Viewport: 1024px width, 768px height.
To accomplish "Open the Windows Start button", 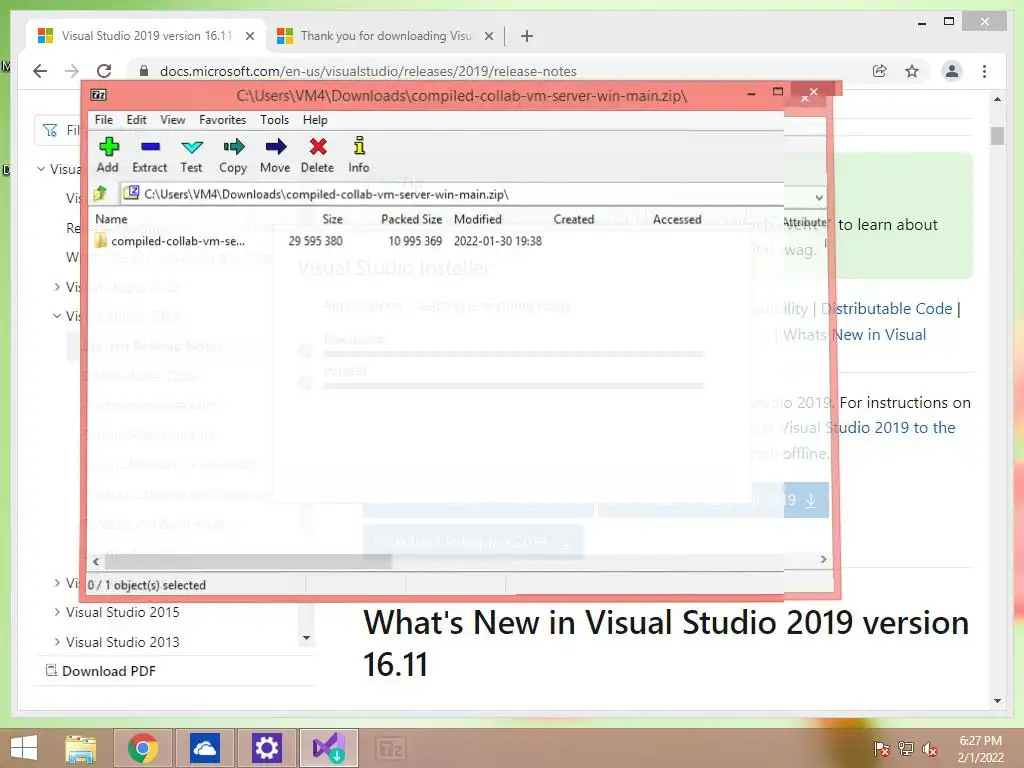I will tap(24, 748).
